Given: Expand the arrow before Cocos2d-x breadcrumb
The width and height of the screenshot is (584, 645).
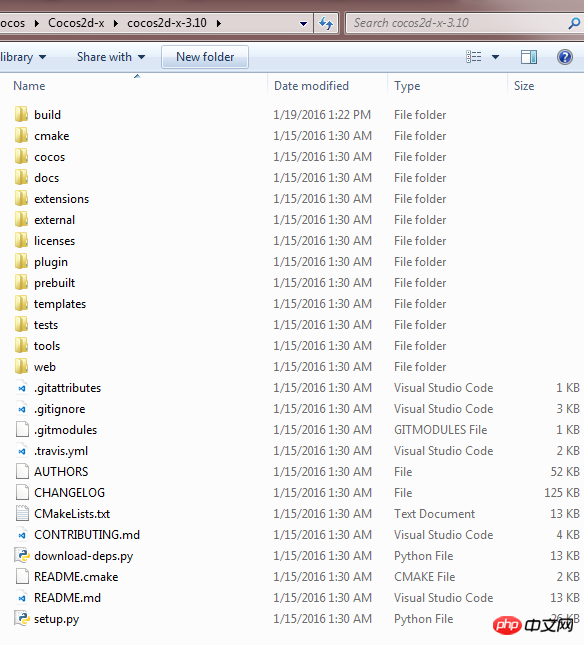Looking at the screenshot, I should (x=37, y=23).
